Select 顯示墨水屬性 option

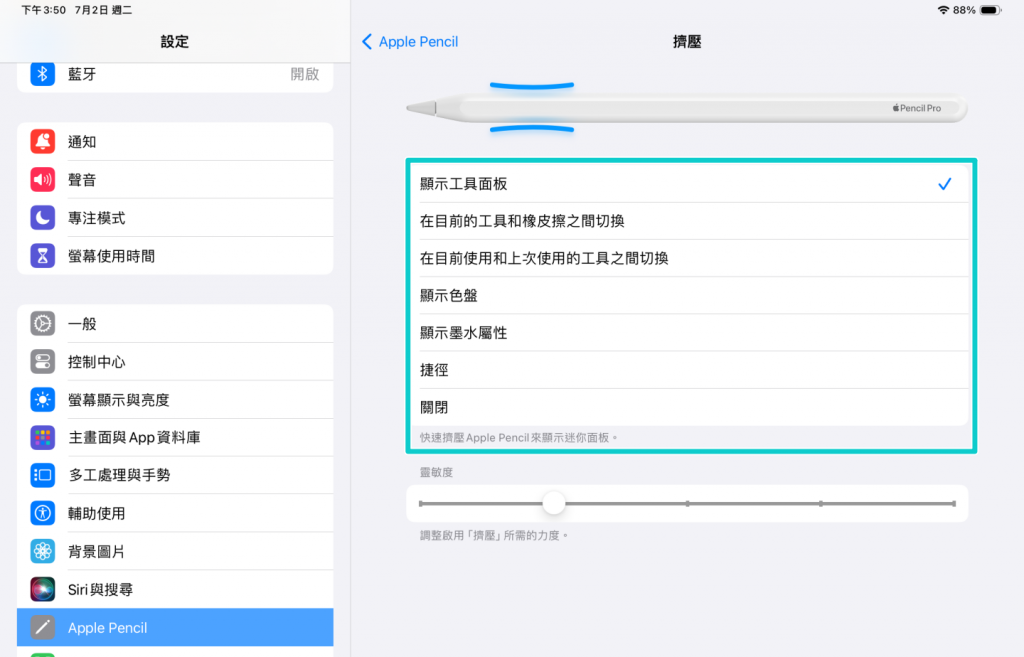687,332
